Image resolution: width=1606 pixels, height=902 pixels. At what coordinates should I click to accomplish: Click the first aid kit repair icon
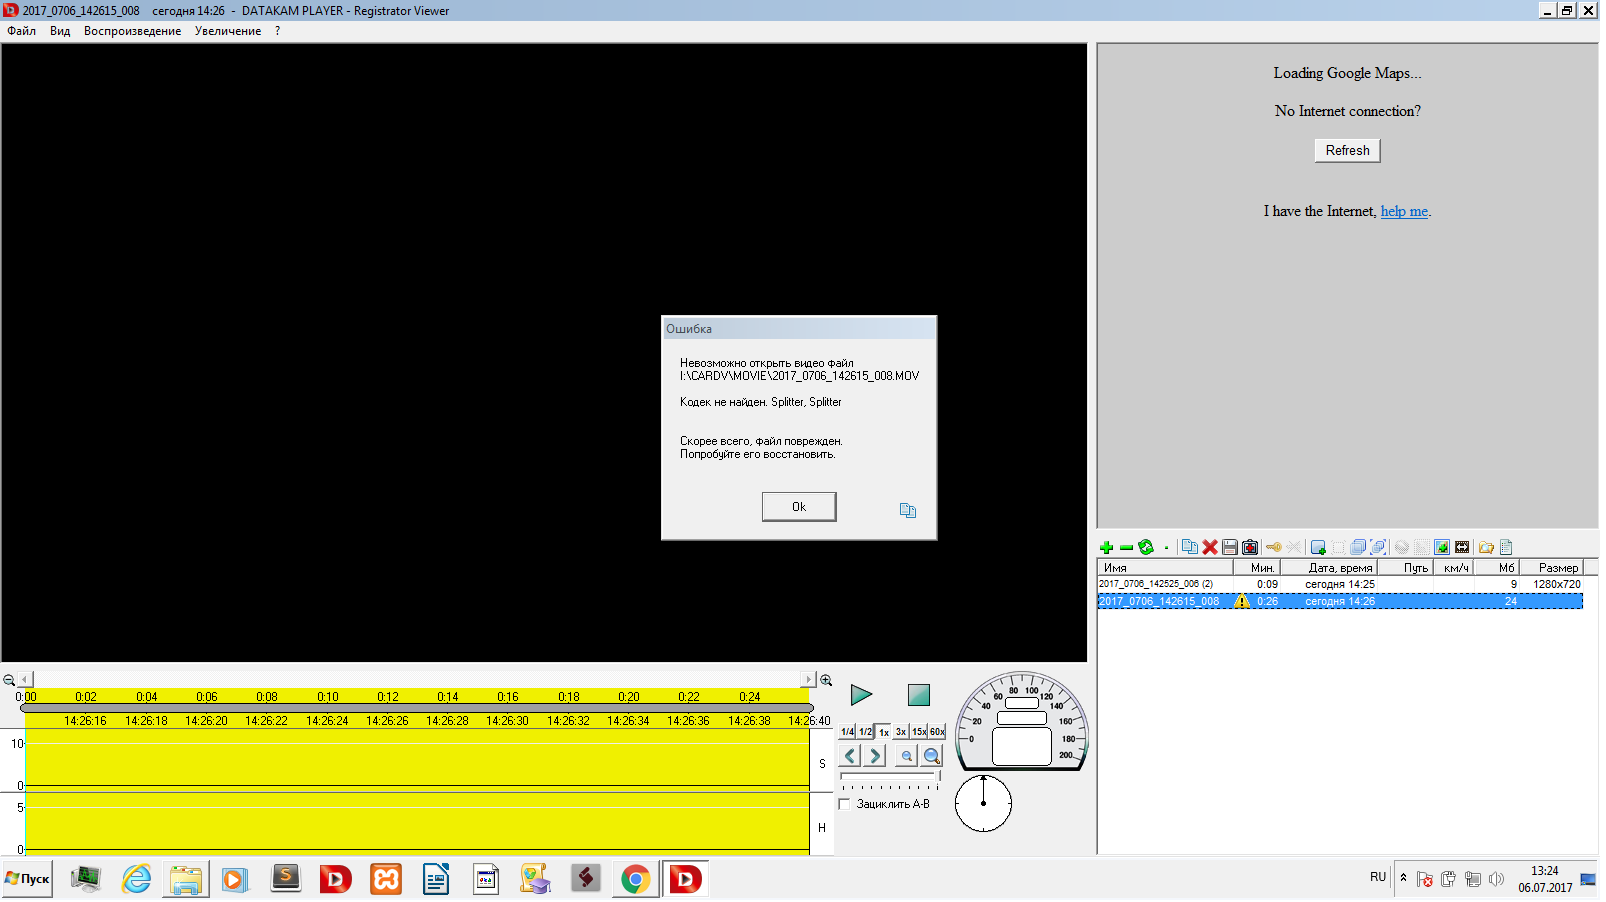1250,547
